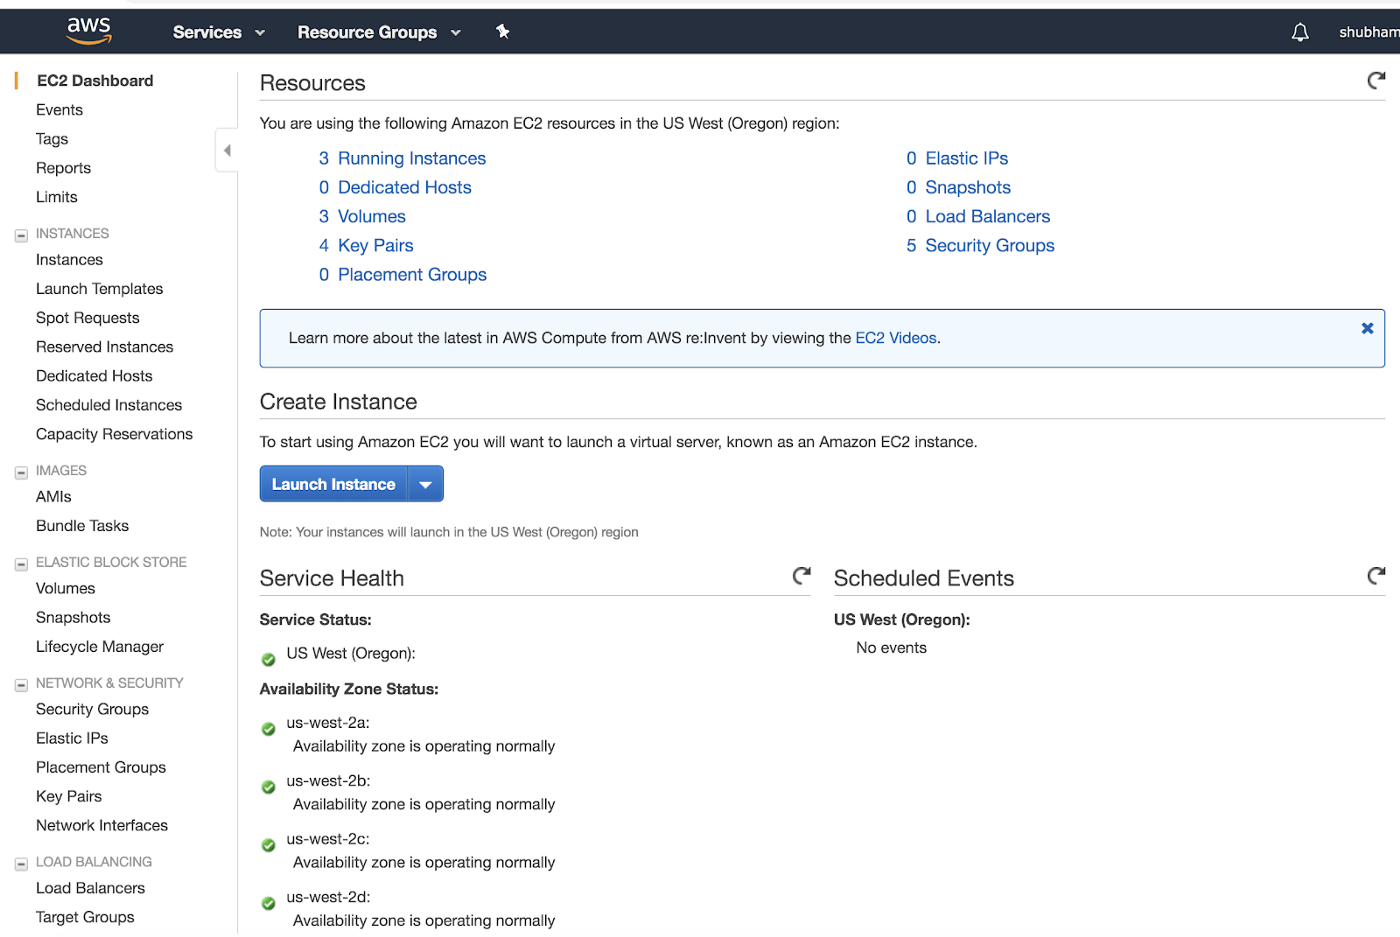Select EC2 Dashboard in the sidebar

pos(95,81)
